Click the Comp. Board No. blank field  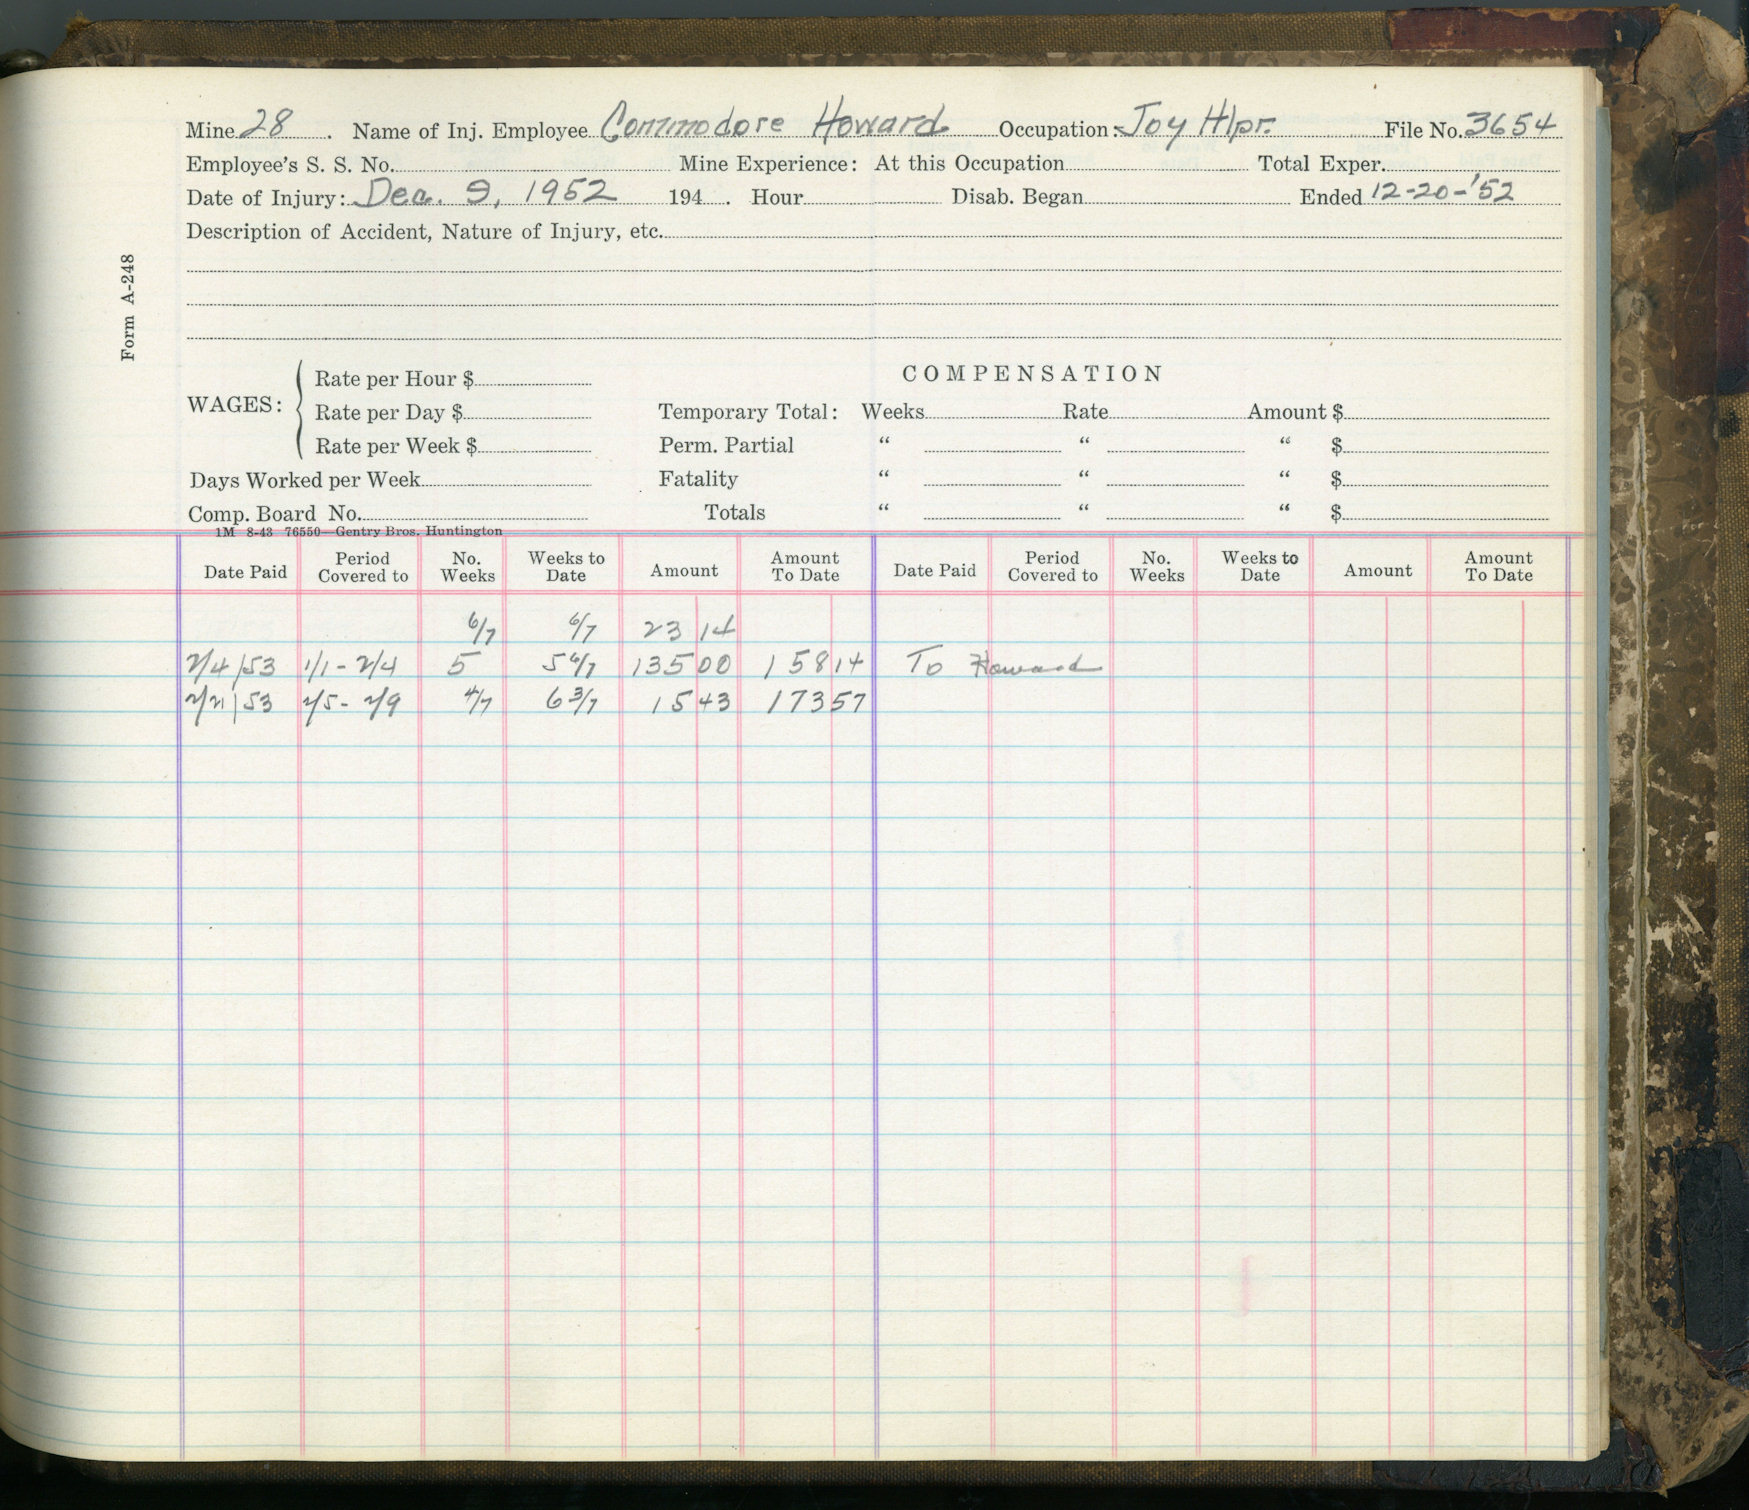(472, 514)
